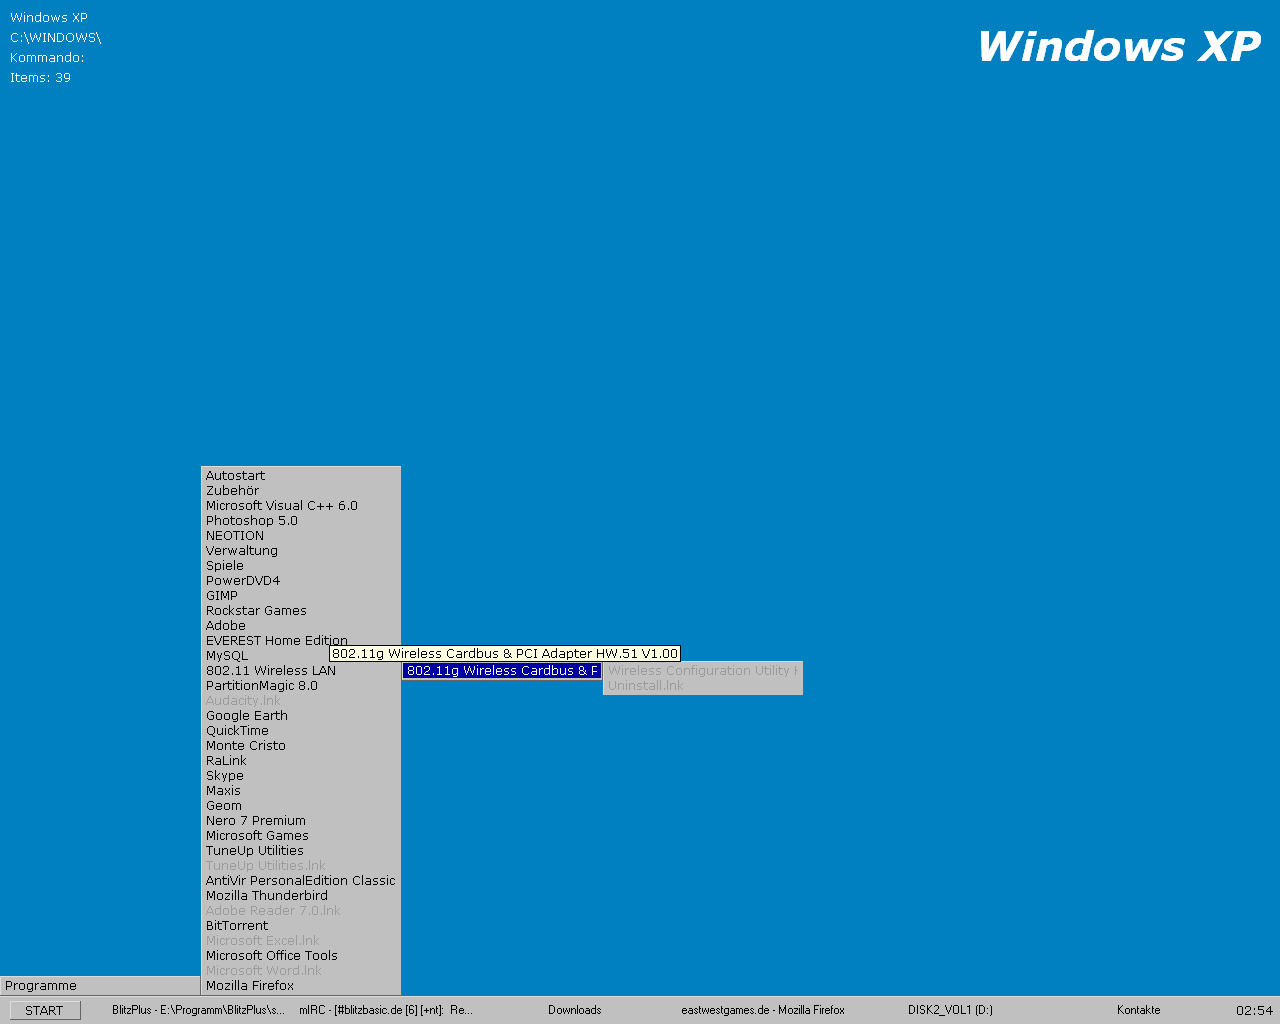
Task: Switch to BlitzPlus taskbar window
Action: (x=198, y=1010)
